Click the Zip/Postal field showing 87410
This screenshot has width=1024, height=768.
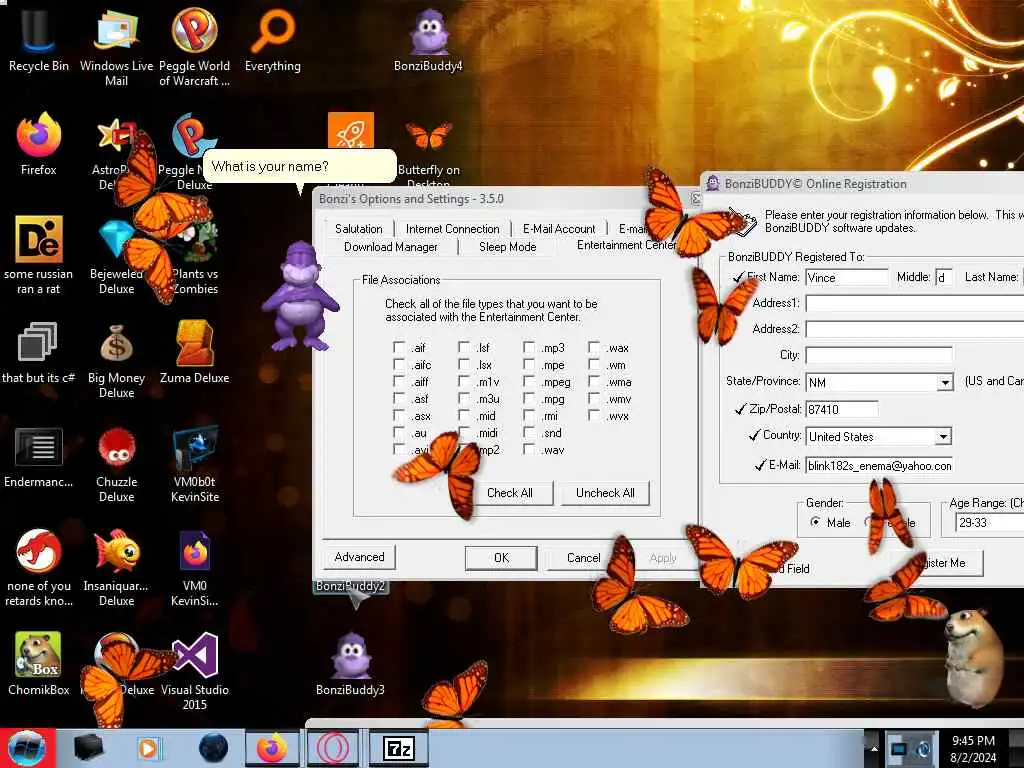tap(842, 409)
